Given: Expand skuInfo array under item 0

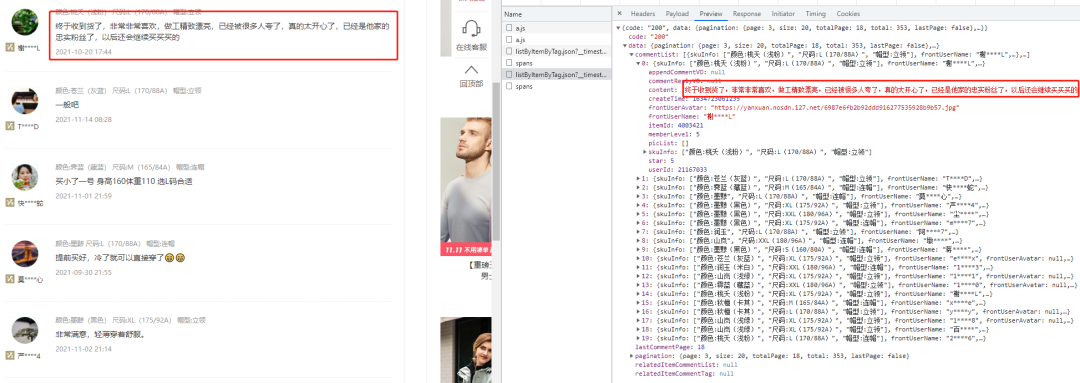Looking at the screenshot, I should click(x=645, y=152).
